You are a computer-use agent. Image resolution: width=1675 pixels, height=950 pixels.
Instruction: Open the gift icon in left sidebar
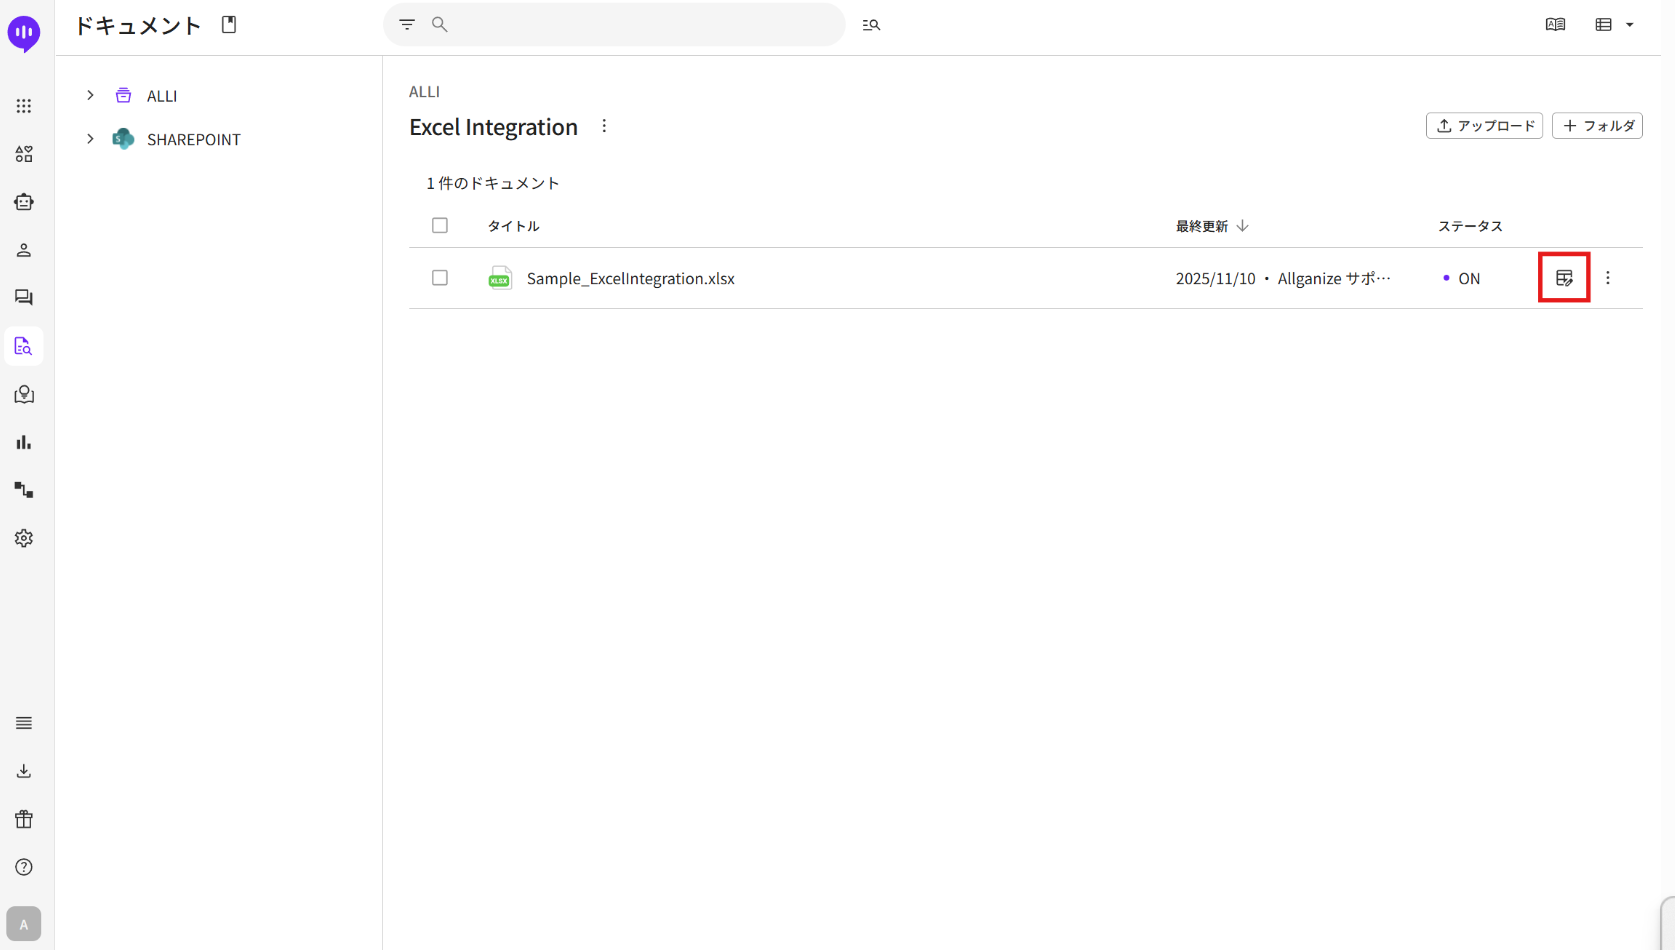24,819
